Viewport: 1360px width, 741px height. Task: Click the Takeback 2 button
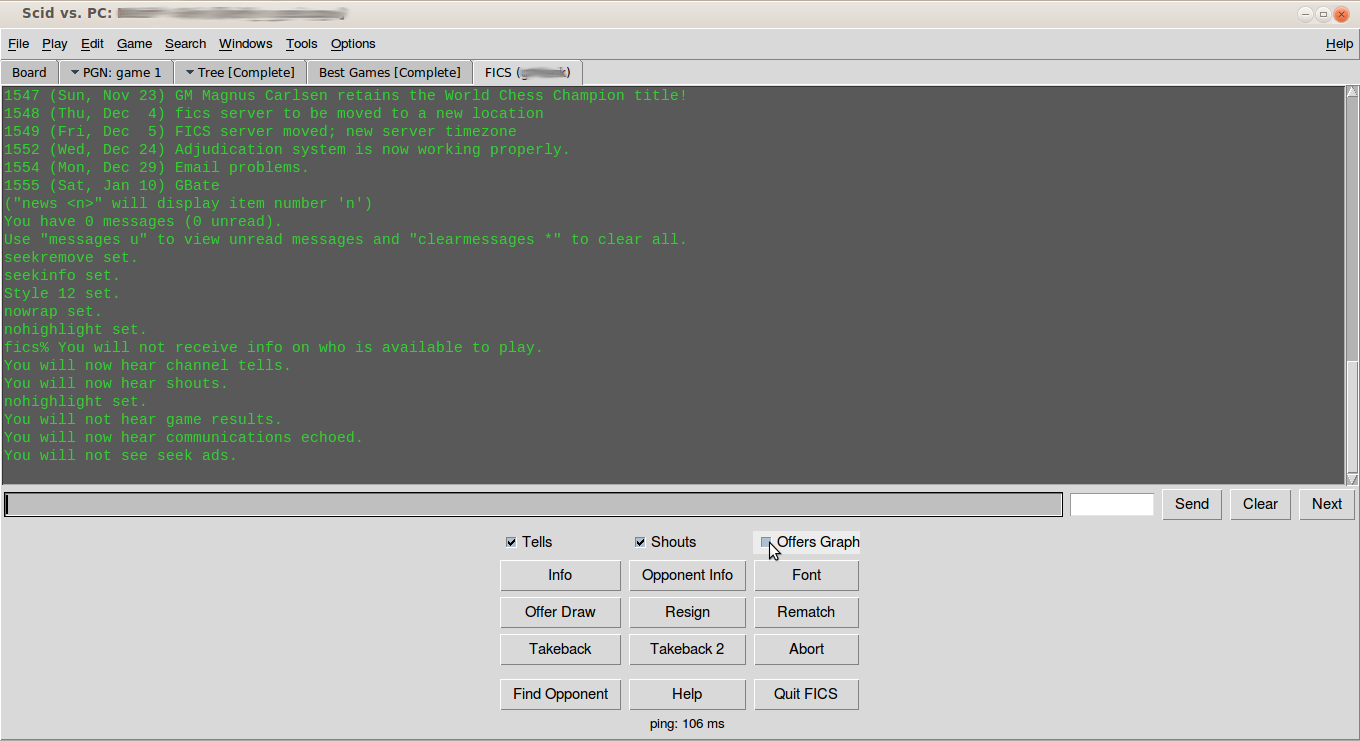[x=687, y=649]
